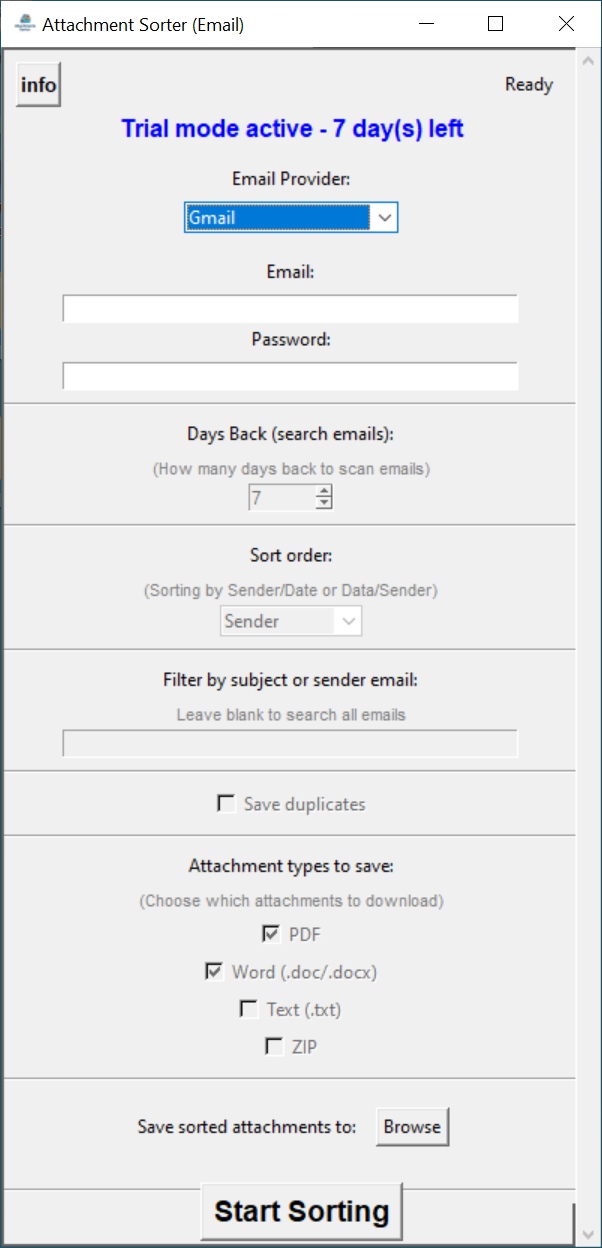Increase Days Back with up arrow
This screenshot has width=602, height=1248.
[x=323, y=490]
